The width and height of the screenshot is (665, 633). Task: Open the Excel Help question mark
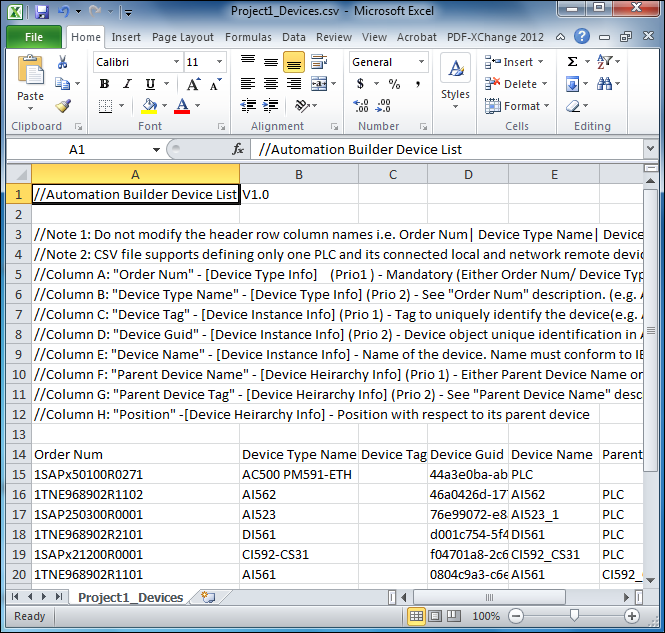point(582,36)
